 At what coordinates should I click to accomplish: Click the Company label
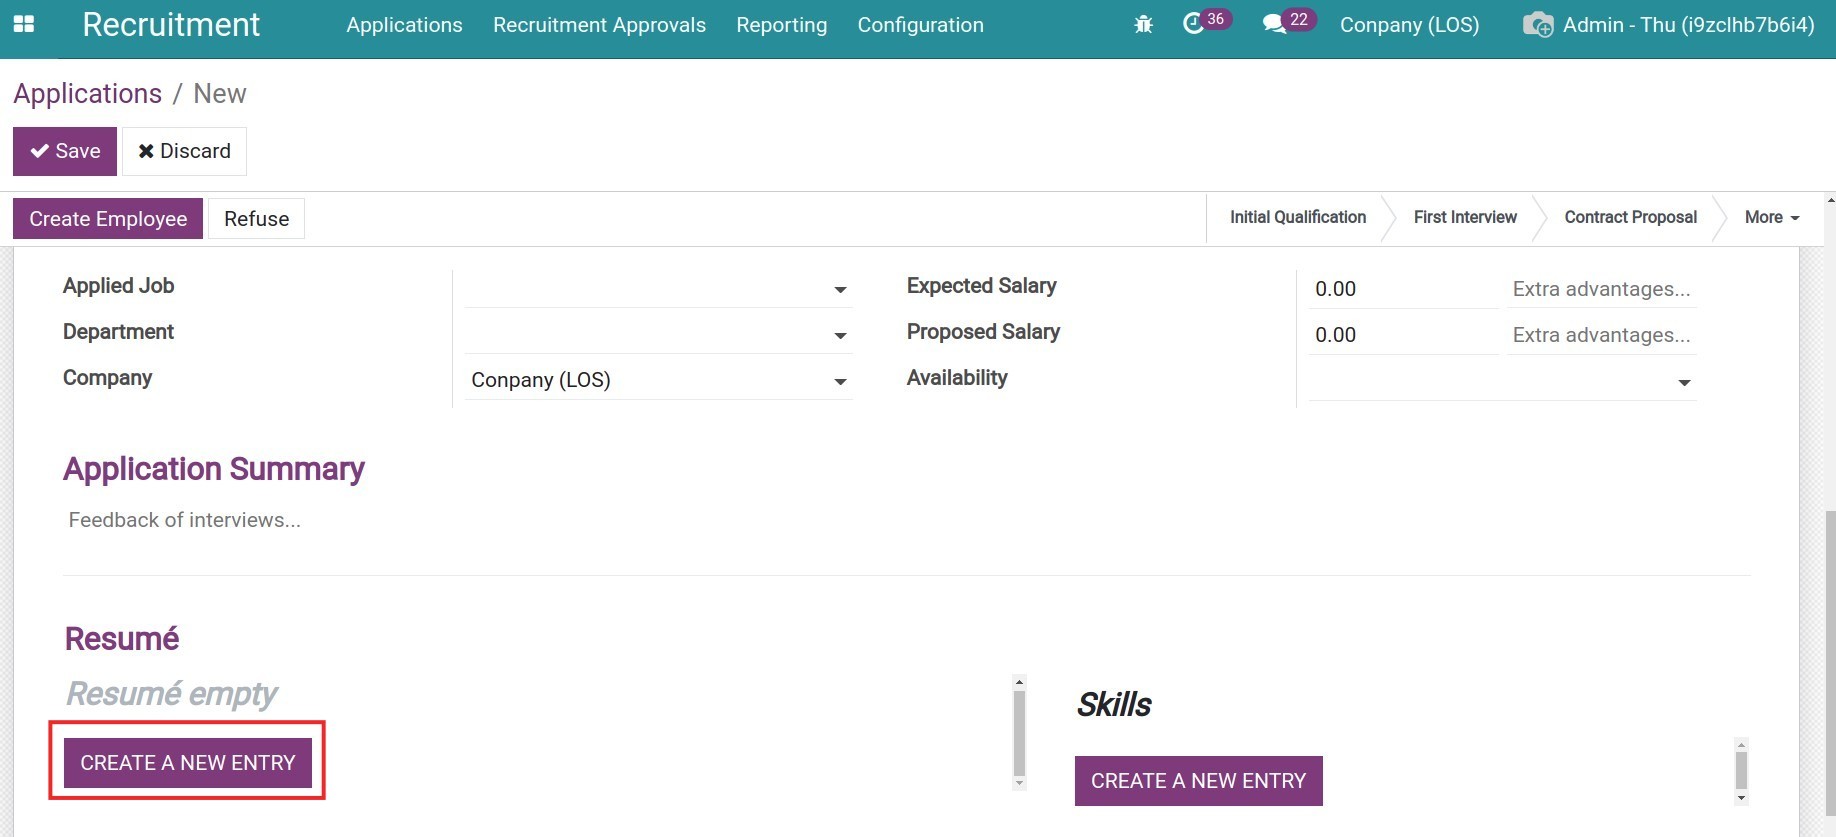click(x=107, y=378)
